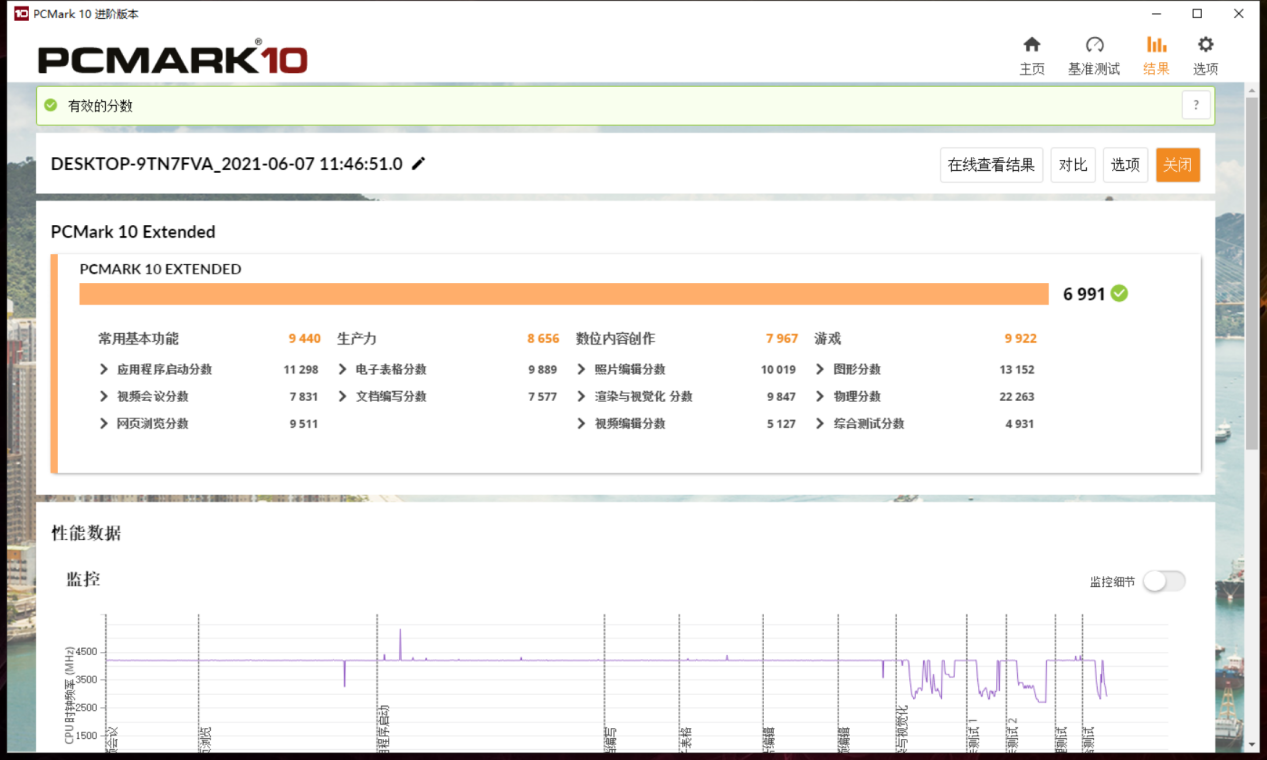Click the vertical scrollbar on the right
Screen dimensions: 1267x760
click(x=1252, y=270)
